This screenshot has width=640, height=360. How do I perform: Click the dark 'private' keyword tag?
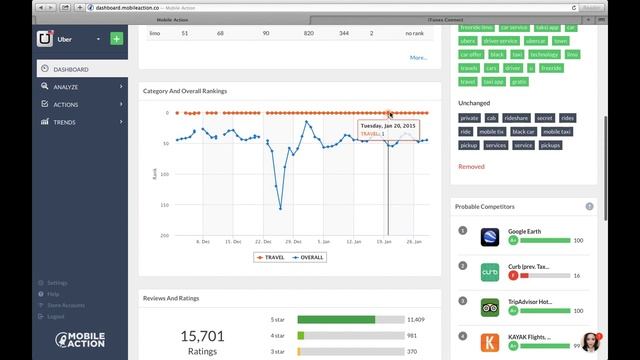[x=469, y=118]
